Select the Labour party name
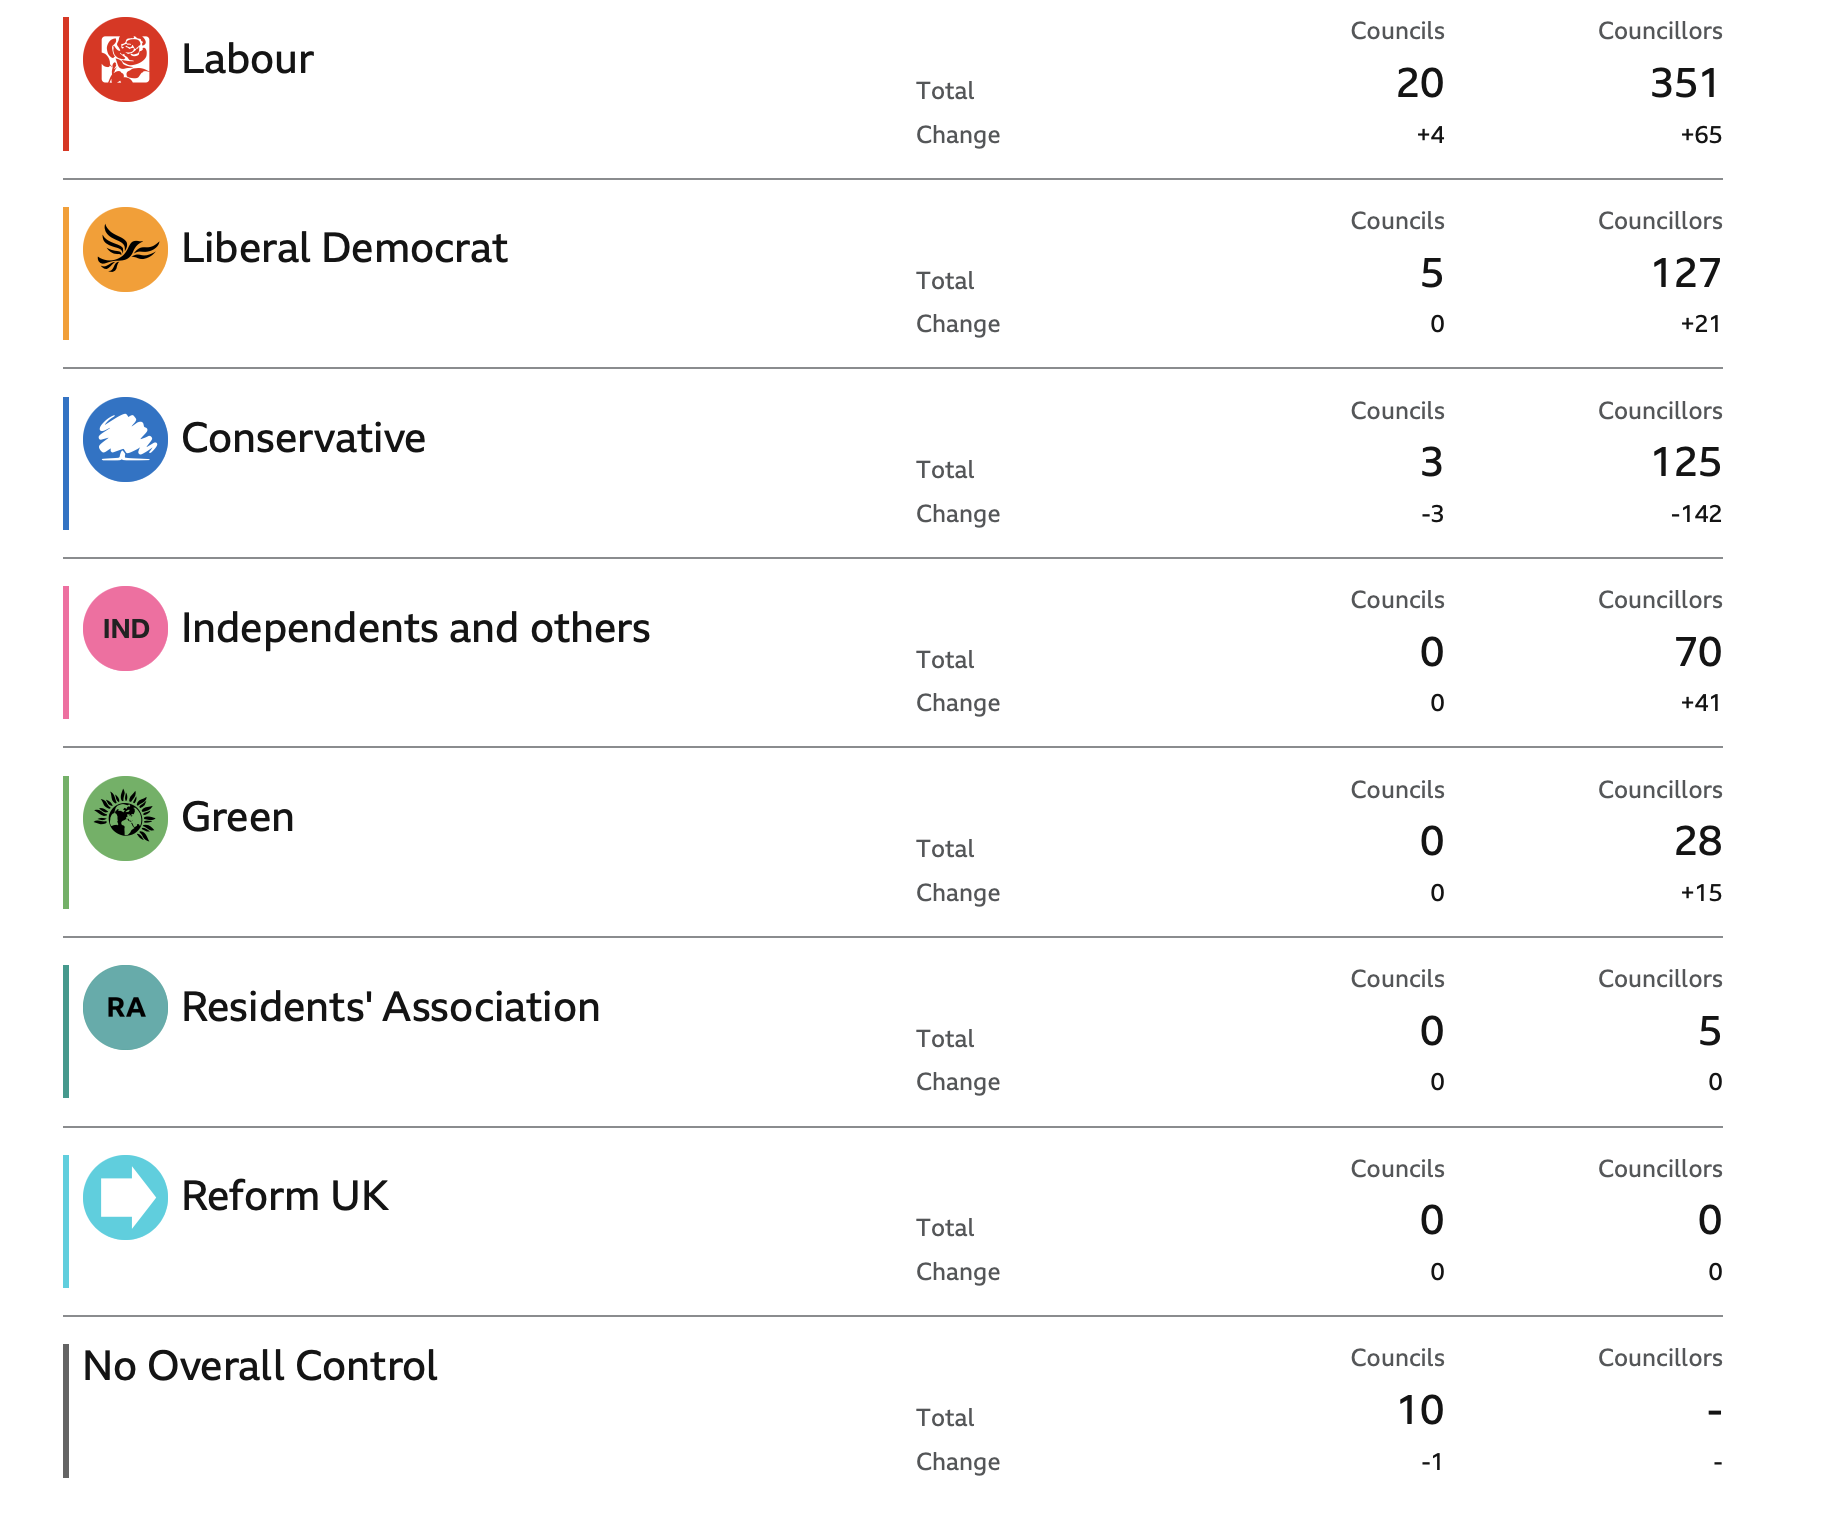The image size is (1832, 1530). coord(247,60)
